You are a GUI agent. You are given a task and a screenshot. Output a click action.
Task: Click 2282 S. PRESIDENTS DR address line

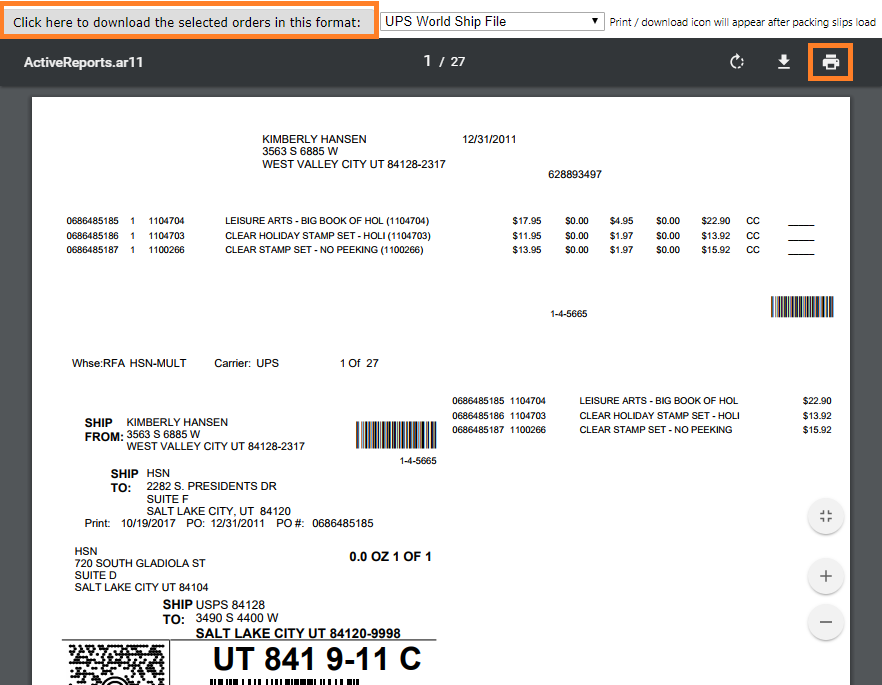pos(212,486)
